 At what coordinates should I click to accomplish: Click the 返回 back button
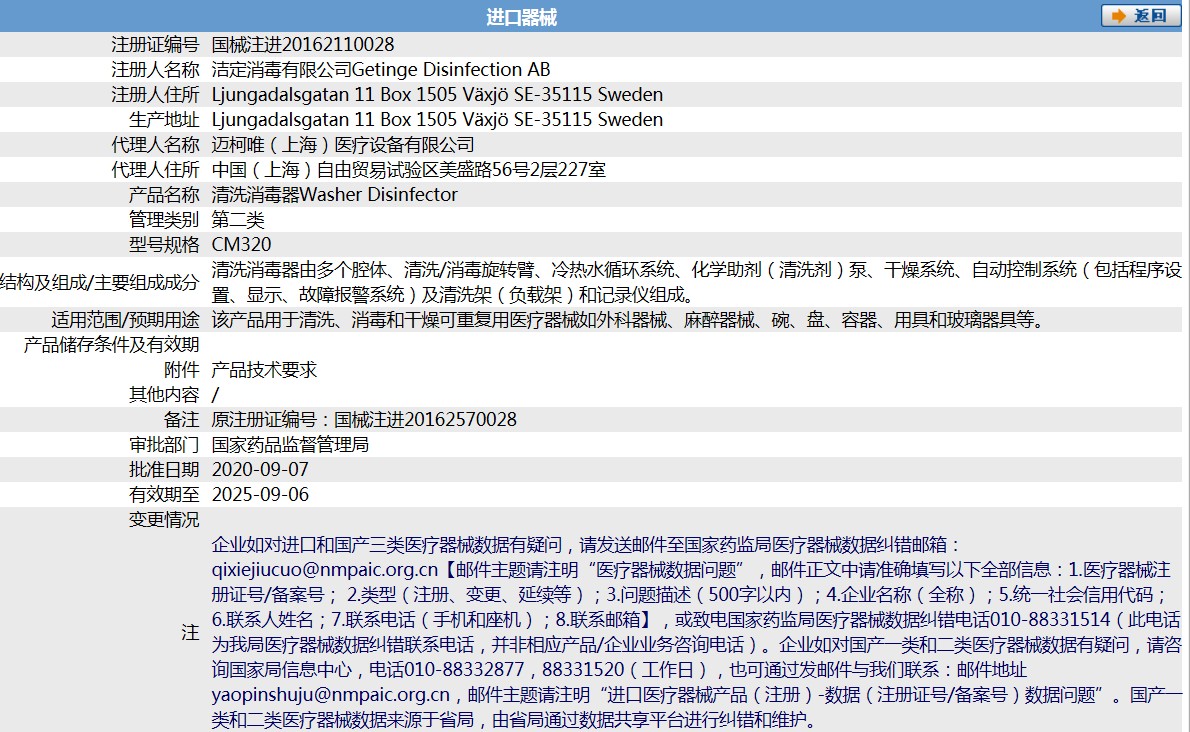point(1141,16)
